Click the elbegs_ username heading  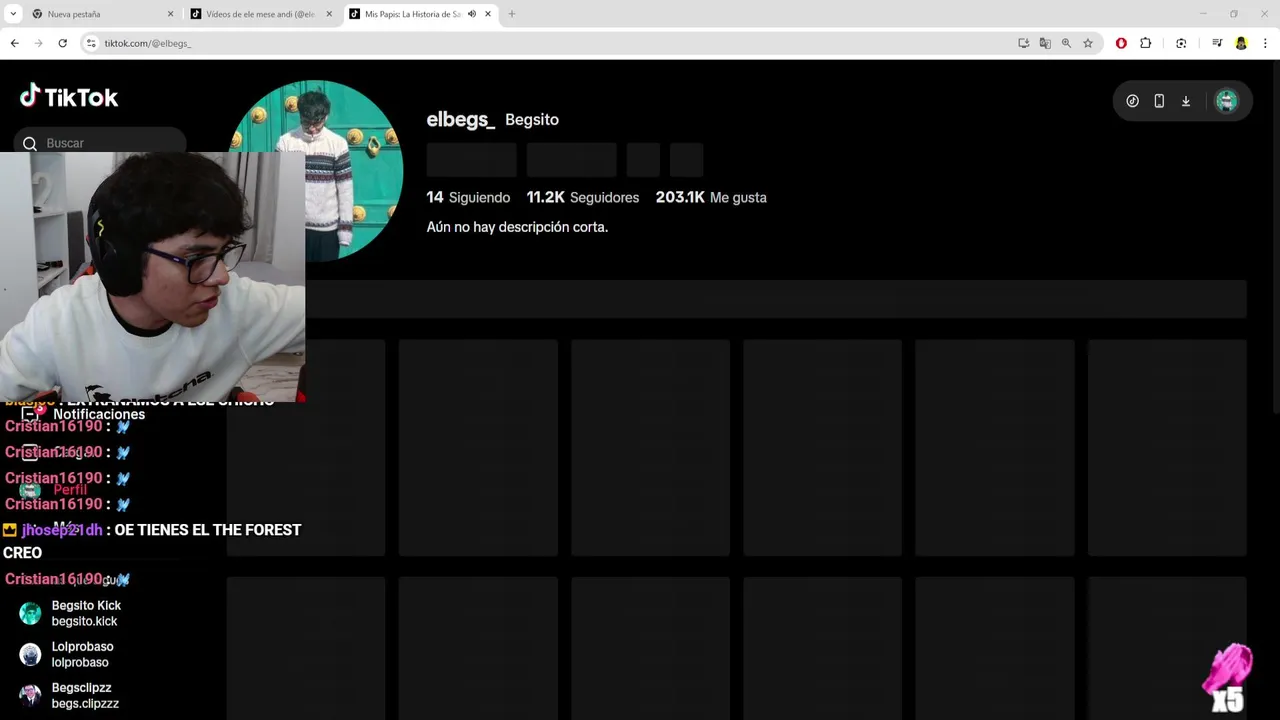pyautogui.click(x=461, y=119)
